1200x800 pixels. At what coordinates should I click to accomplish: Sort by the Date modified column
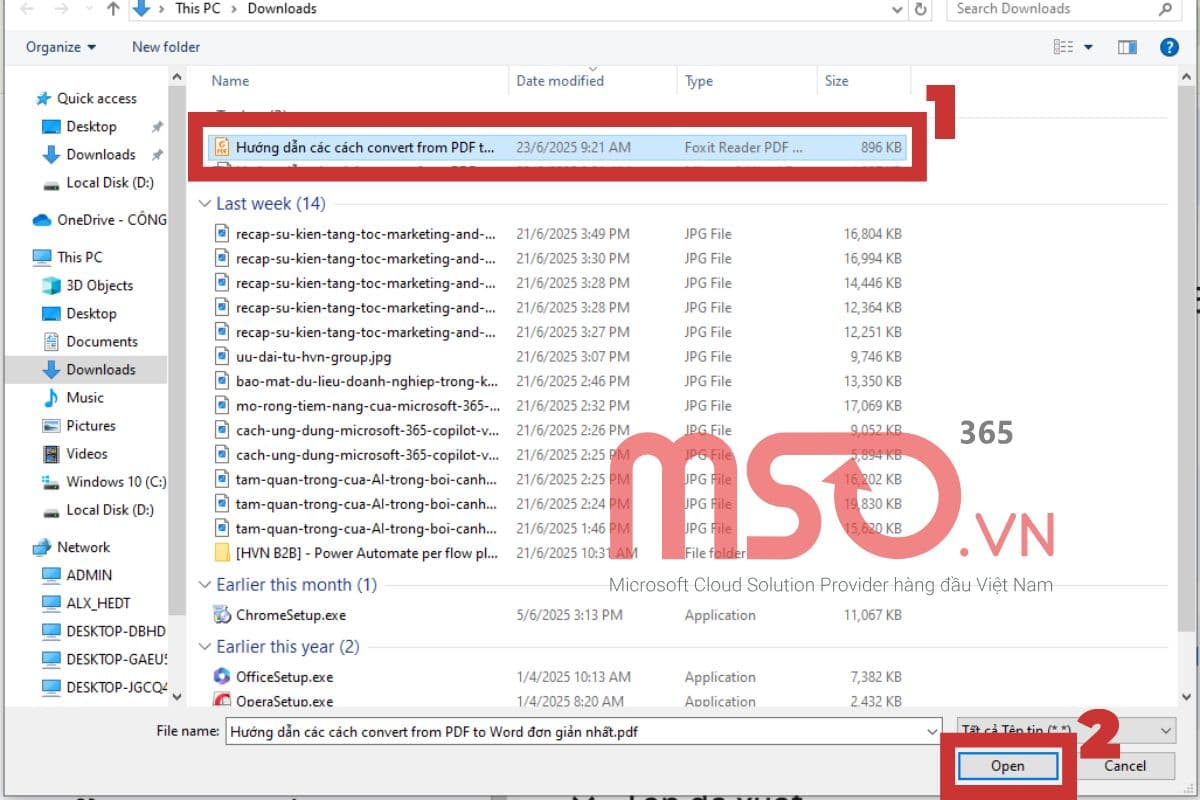click(x=560, y=81)
